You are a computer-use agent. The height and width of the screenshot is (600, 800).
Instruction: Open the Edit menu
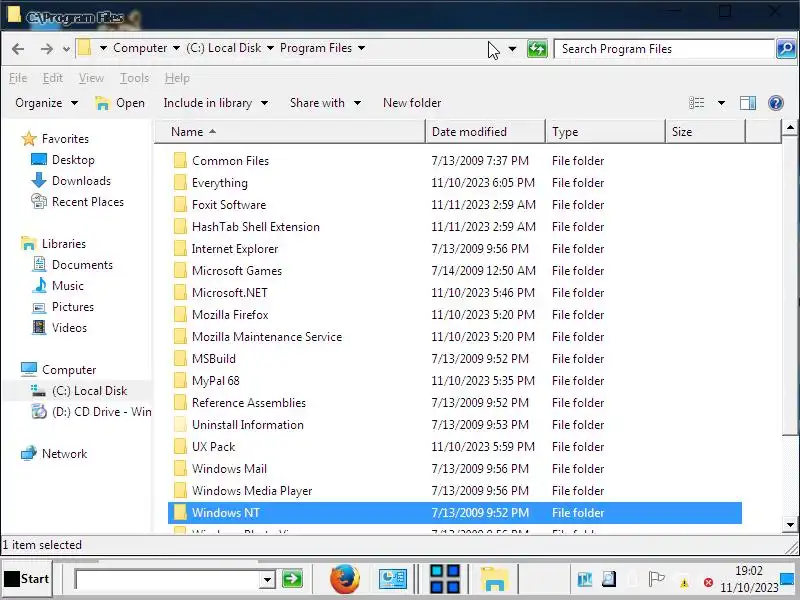[53, 78]
